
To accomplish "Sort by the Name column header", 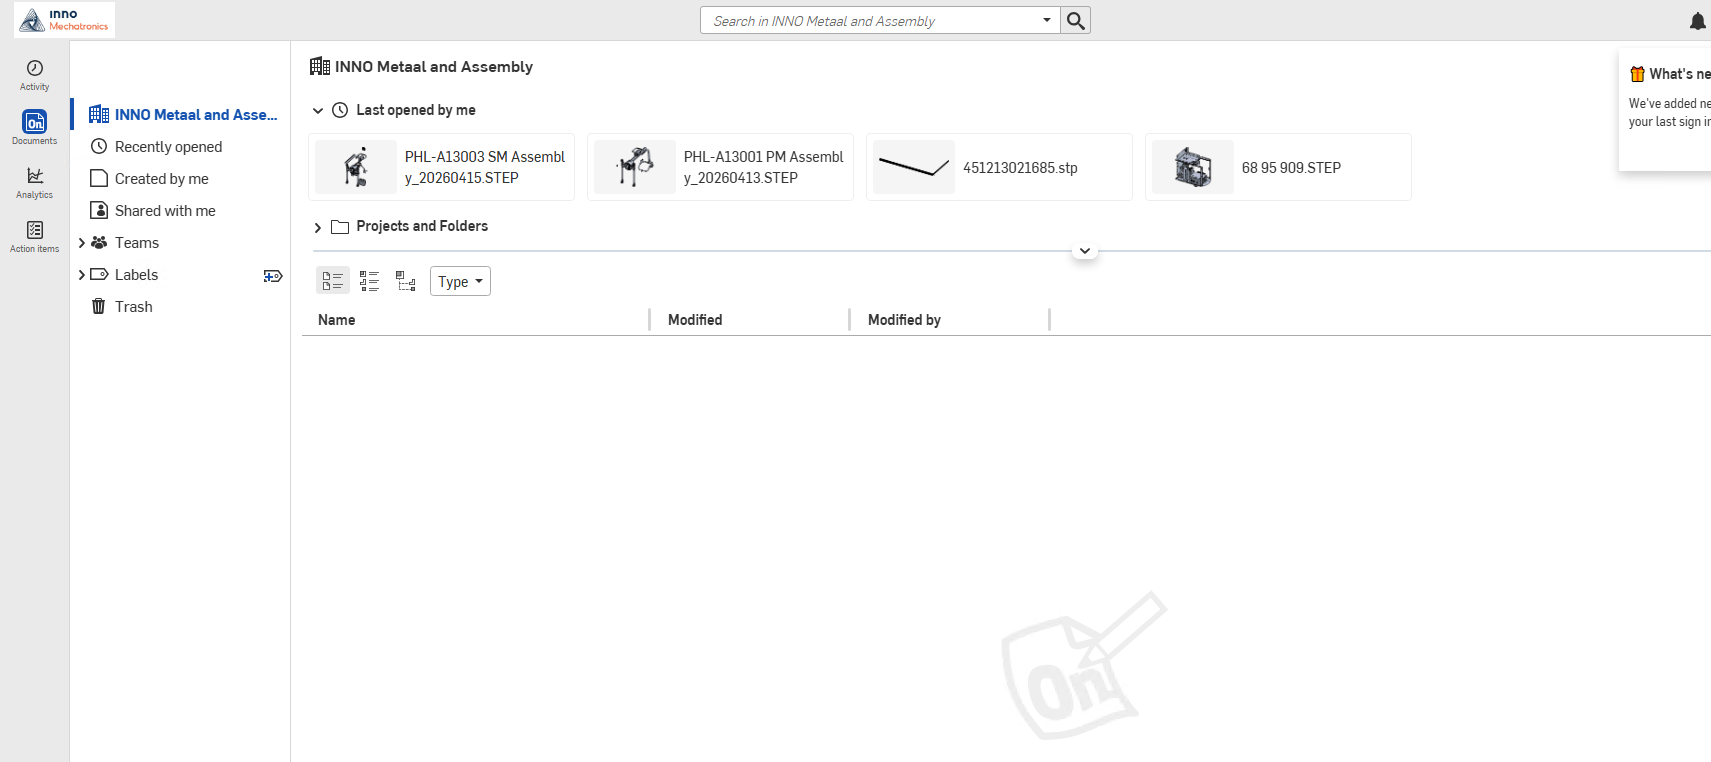I will [337, 320].
